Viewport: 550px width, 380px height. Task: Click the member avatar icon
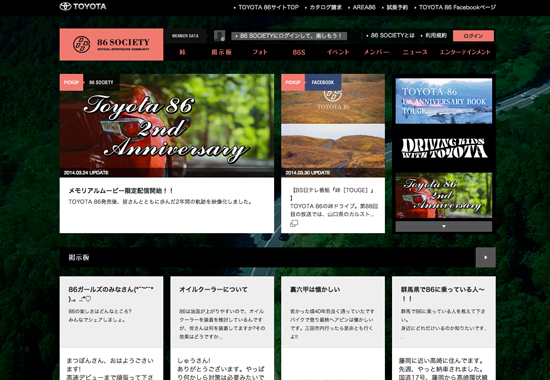220,35
